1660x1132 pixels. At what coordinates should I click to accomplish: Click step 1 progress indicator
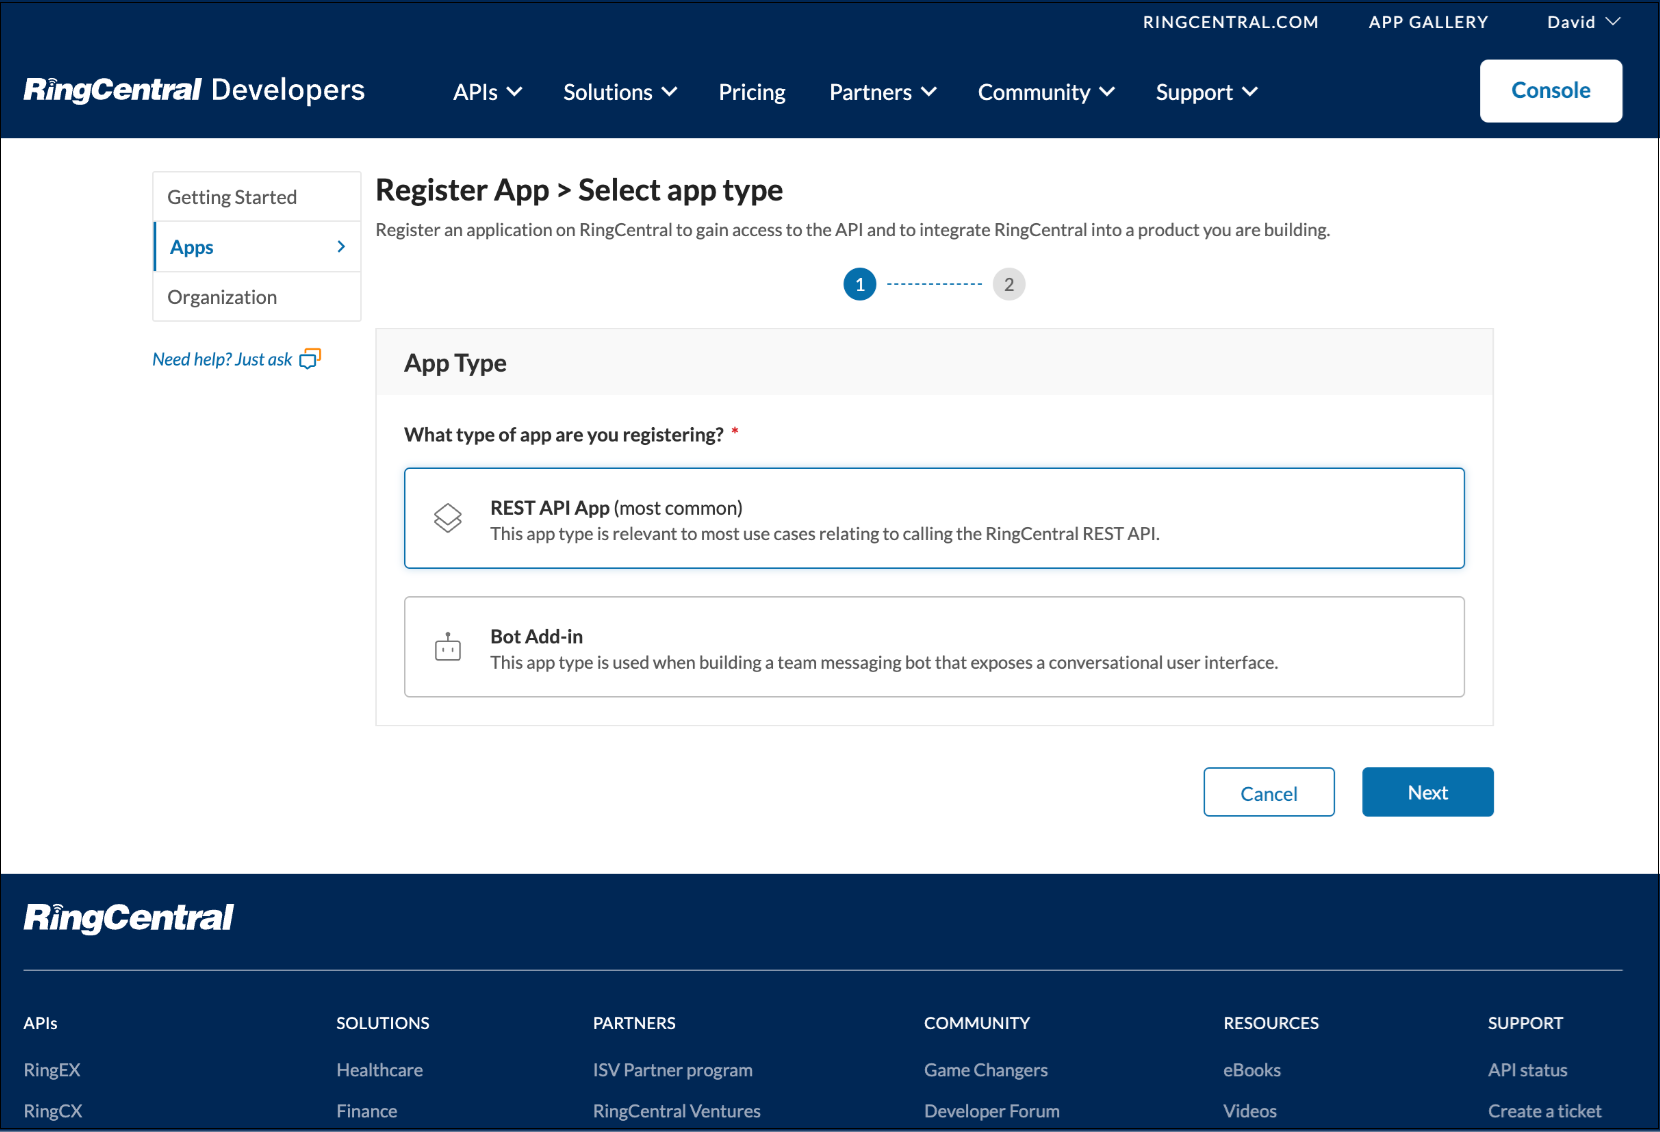click(x=859, y=284)
